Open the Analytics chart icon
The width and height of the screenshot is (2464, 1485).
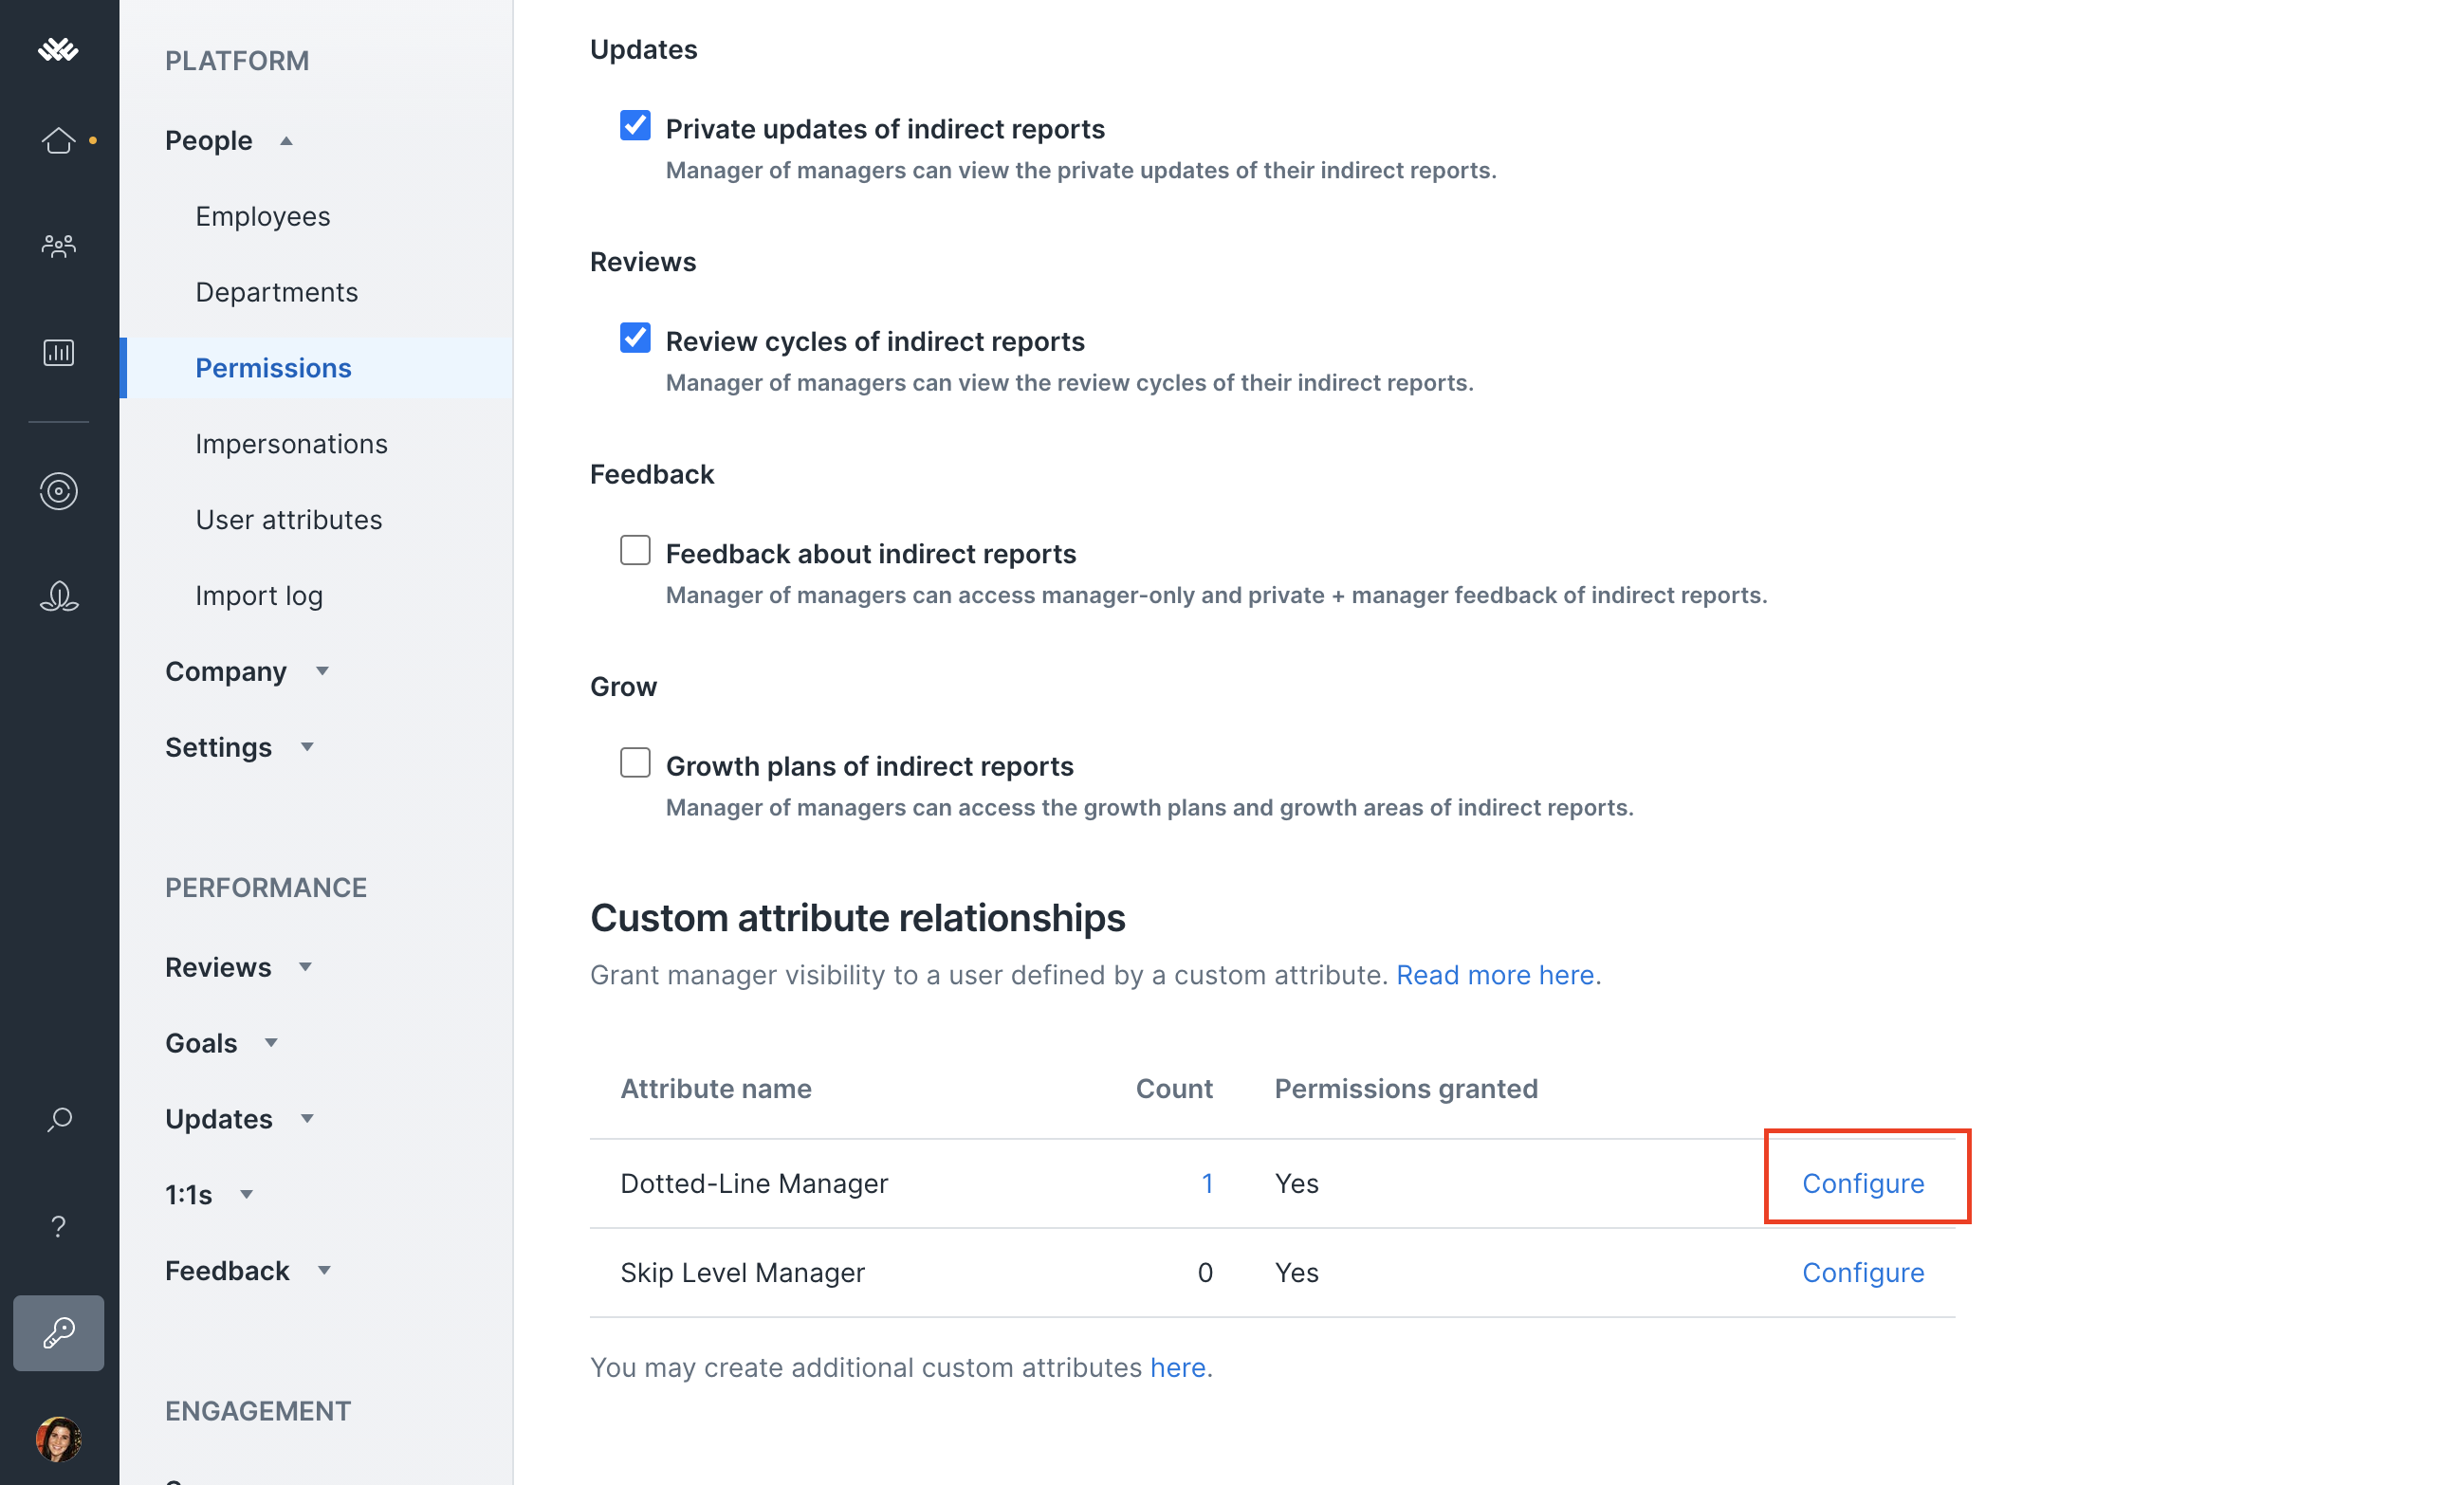(x=58, y=352)
